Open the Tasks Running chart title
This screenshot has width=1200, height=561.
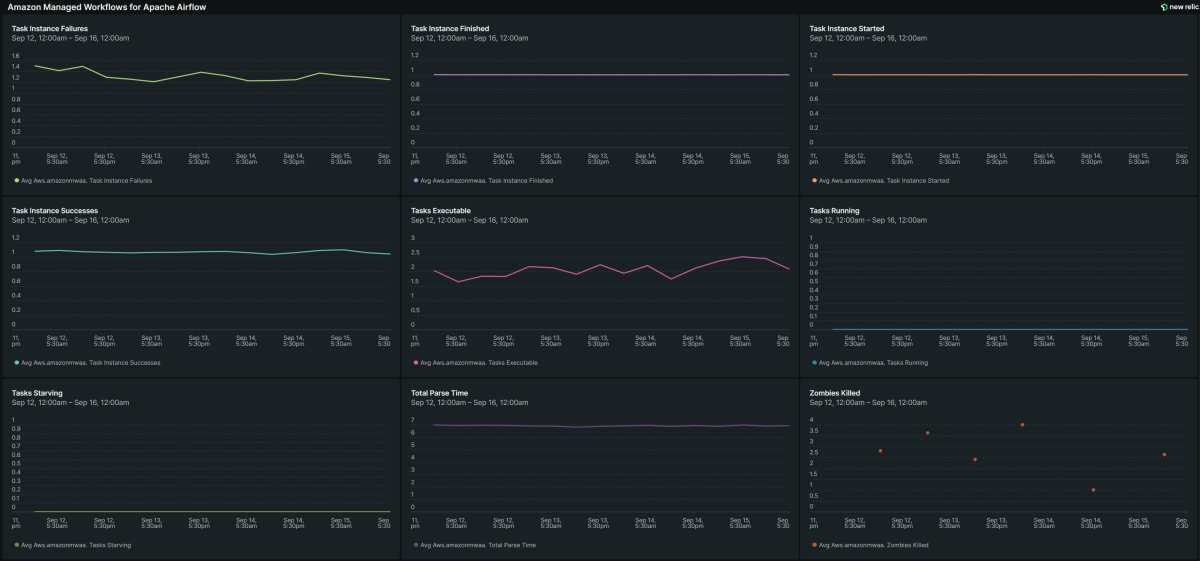click(x=835, y=211)
